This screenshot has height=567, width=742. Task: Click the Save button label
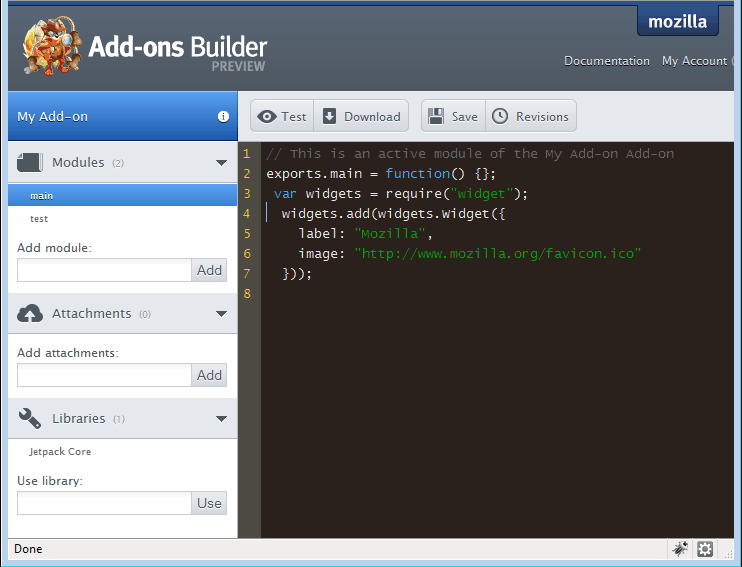click(x=464, y=116)
